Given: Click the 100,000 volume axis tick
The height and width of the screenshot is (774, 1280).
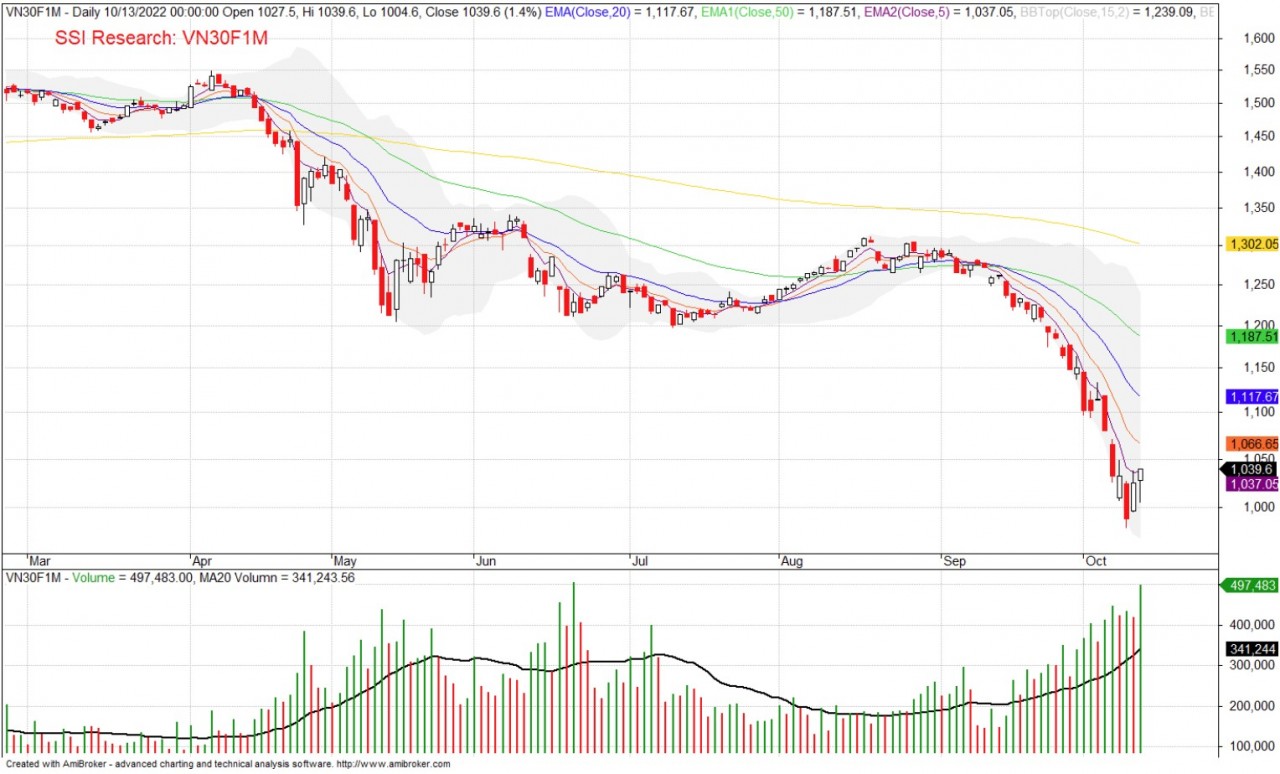Looking at the screenshot, I should tap(1250, 747).
